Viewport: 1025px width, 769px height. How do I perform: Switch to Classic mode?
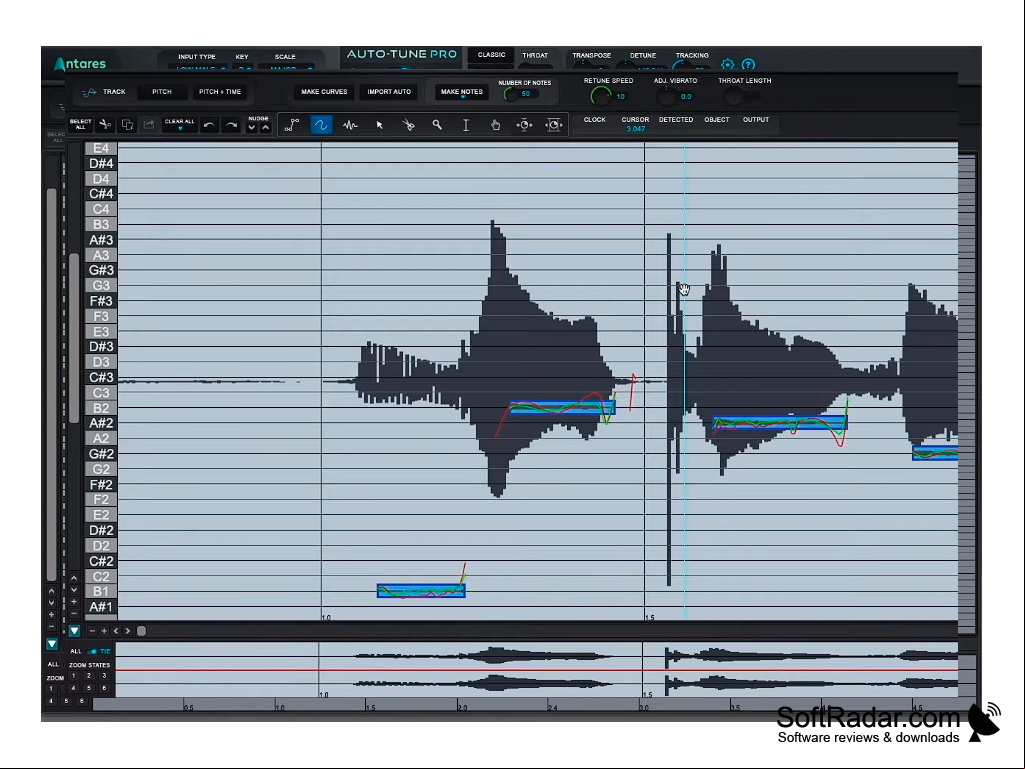492,55
